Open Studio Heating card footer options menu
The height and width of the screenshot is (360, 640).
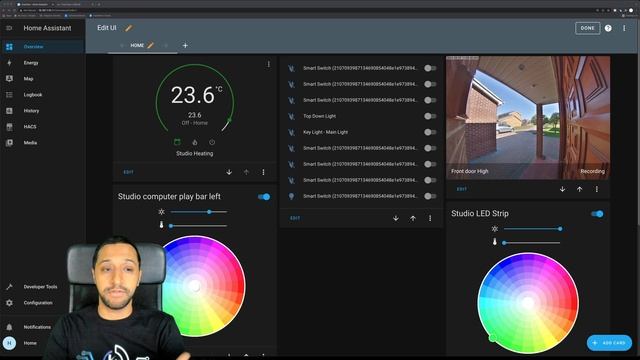pyautogui.click(x=263, y=172)
